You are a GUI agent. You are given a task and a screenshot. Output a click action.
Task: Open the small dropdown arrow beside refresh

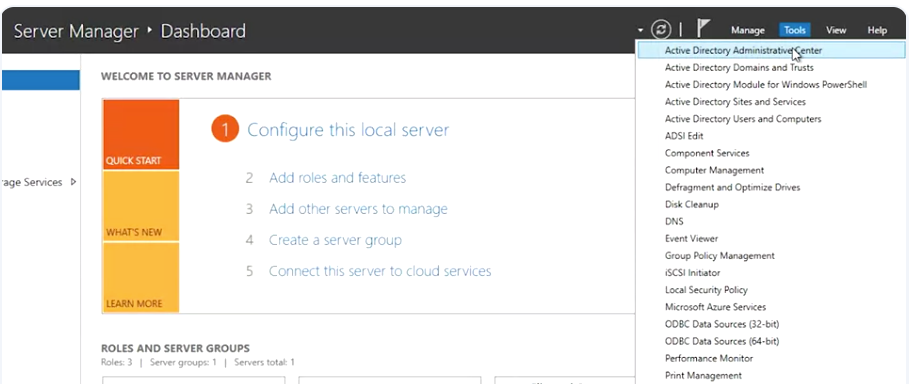640,30
